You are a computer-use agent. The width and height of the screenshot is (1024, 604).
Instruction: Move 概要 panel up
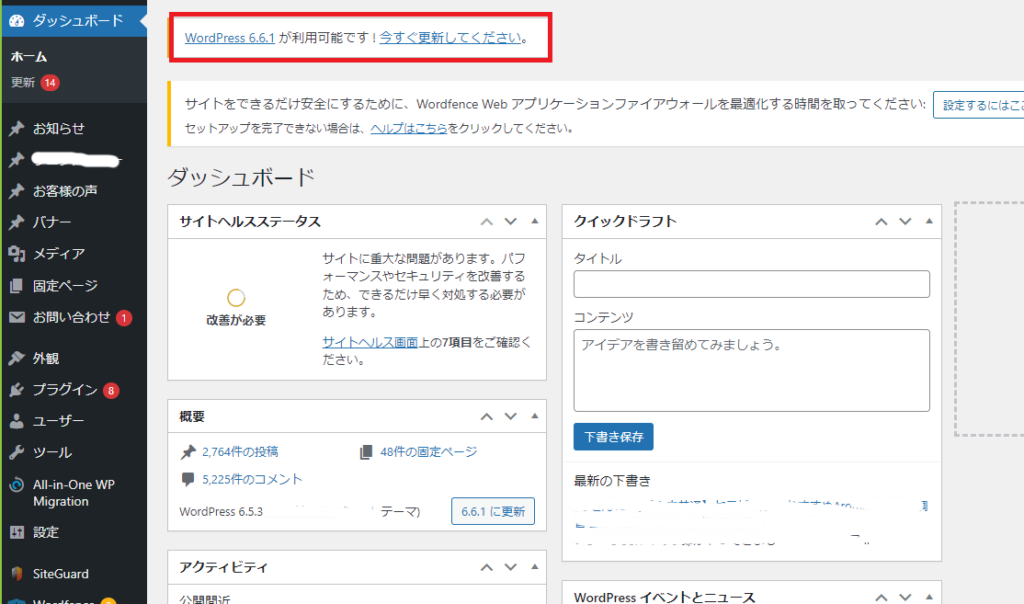coord(487,417)
